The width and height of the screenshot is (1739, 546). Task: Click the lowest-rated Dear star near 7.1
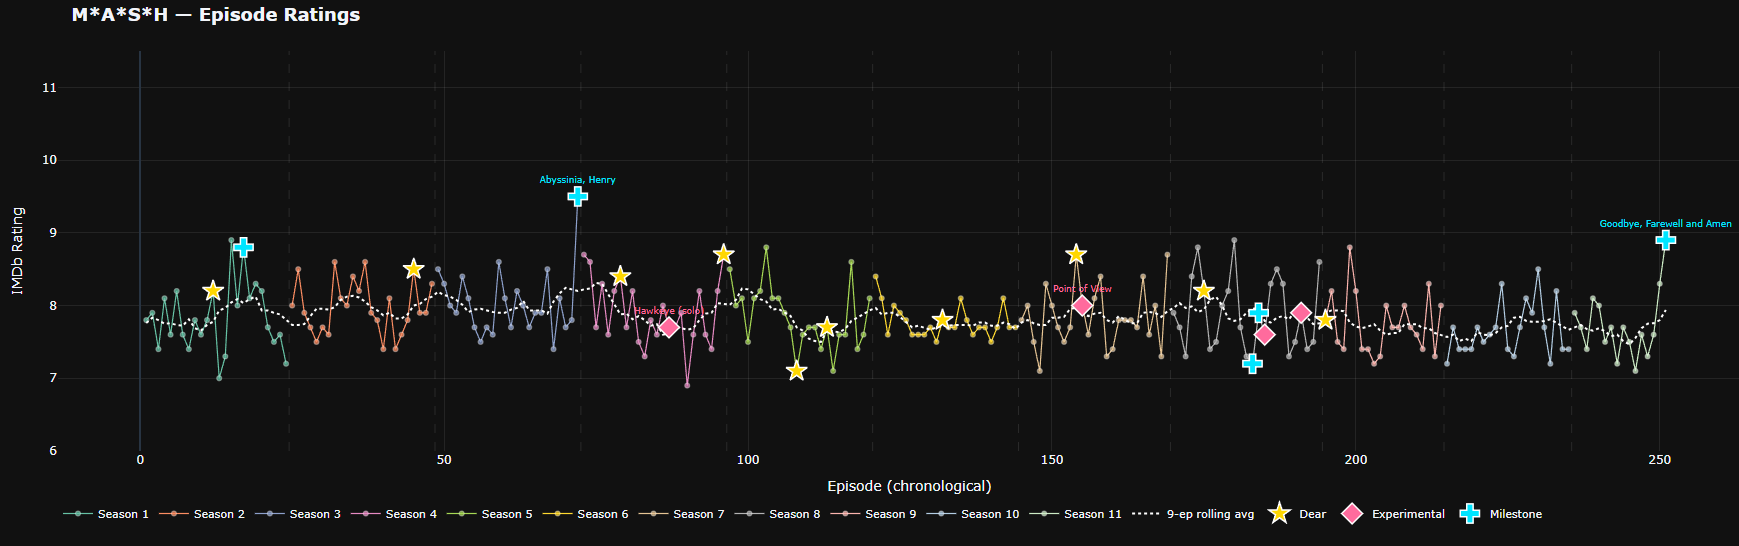tap(796, 371)
